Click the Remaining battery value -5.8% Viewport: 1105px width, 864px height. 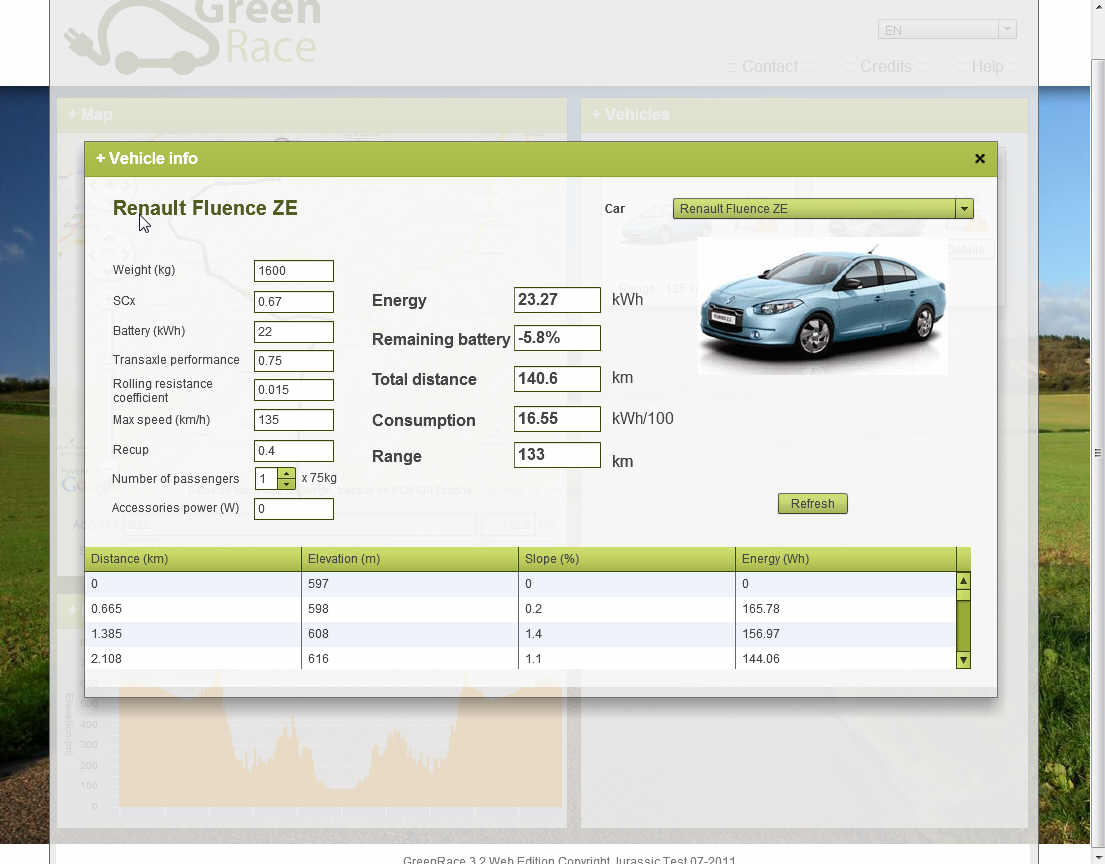pyautogui.click(x=557, y=338)
